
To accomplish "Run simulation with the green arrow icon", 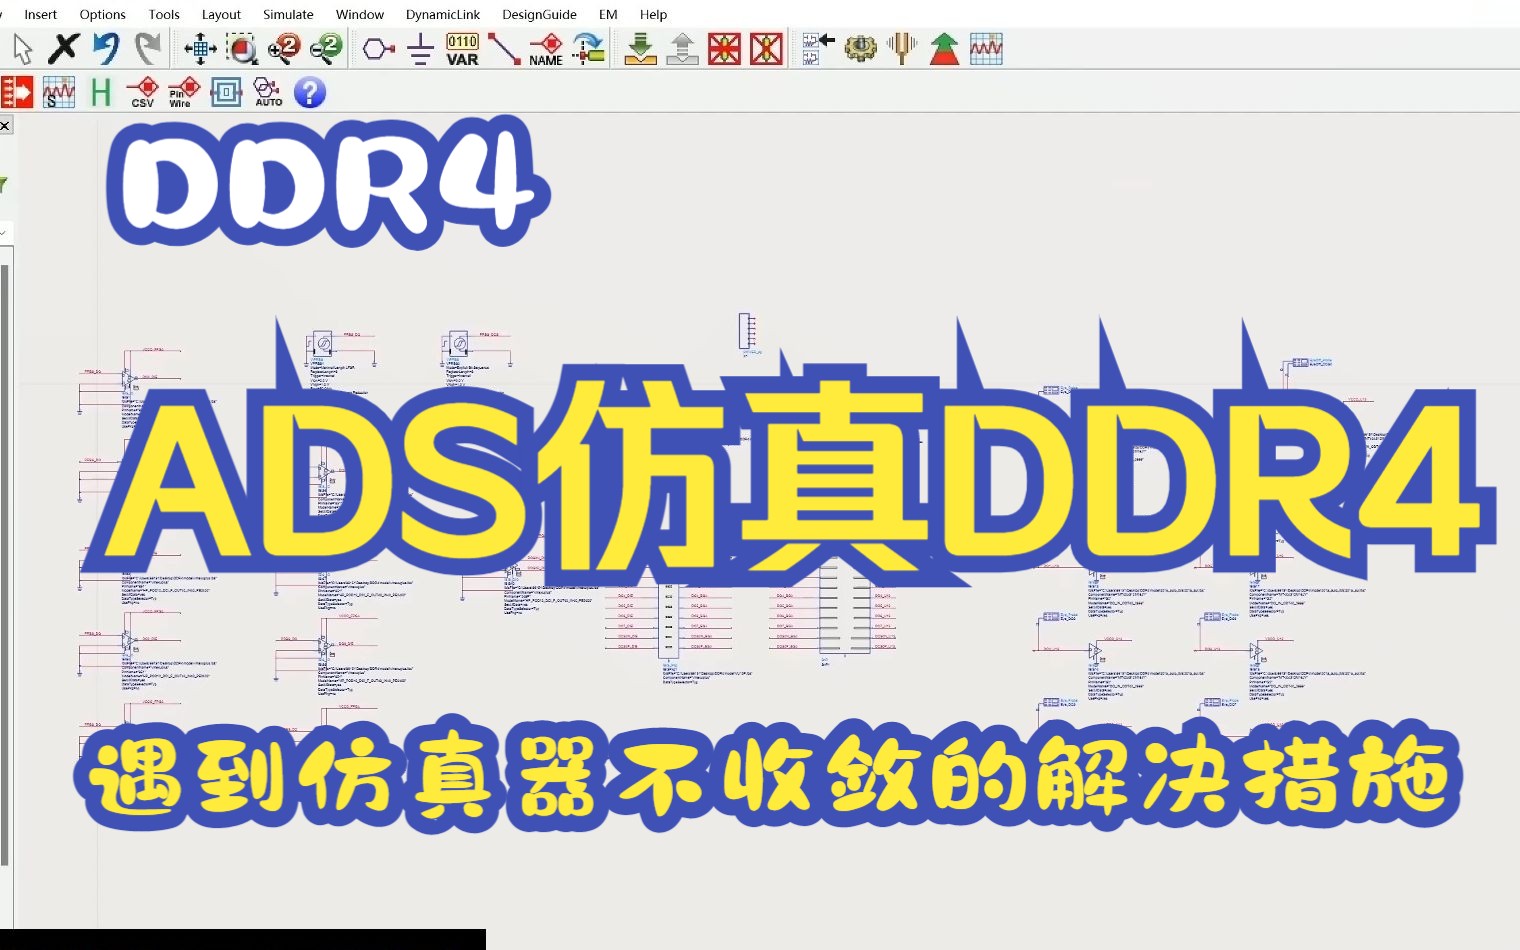I will pos(943,48).
